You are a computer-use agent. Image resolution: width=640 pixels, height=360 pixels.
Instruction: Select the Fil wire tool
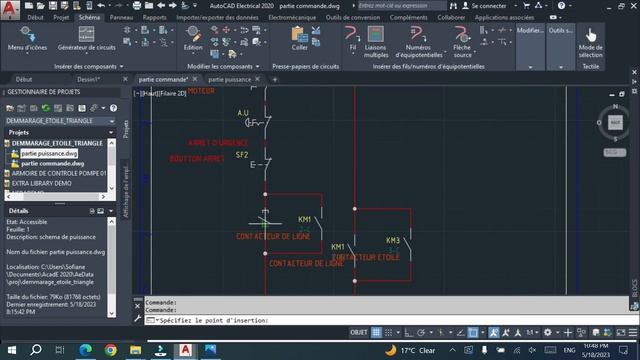coord(353,40)
